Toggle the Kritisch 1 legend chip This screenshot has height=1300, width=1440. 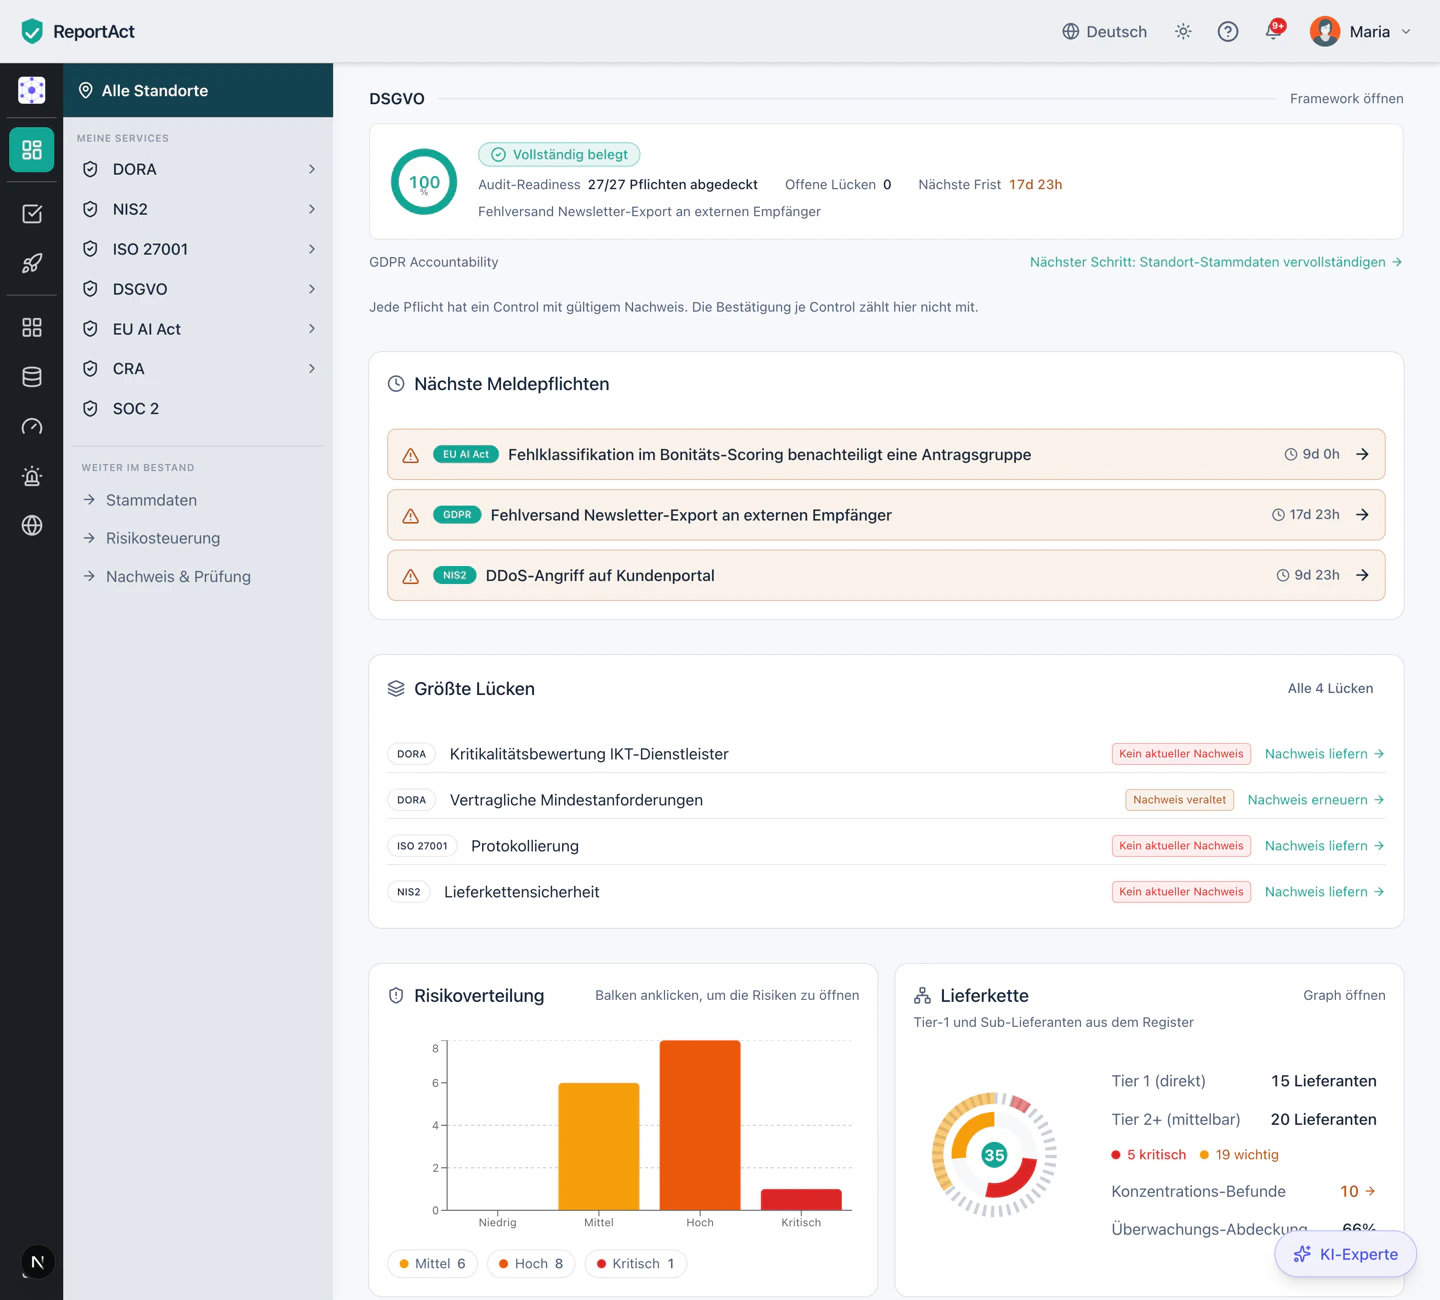tap(636, 1264)
